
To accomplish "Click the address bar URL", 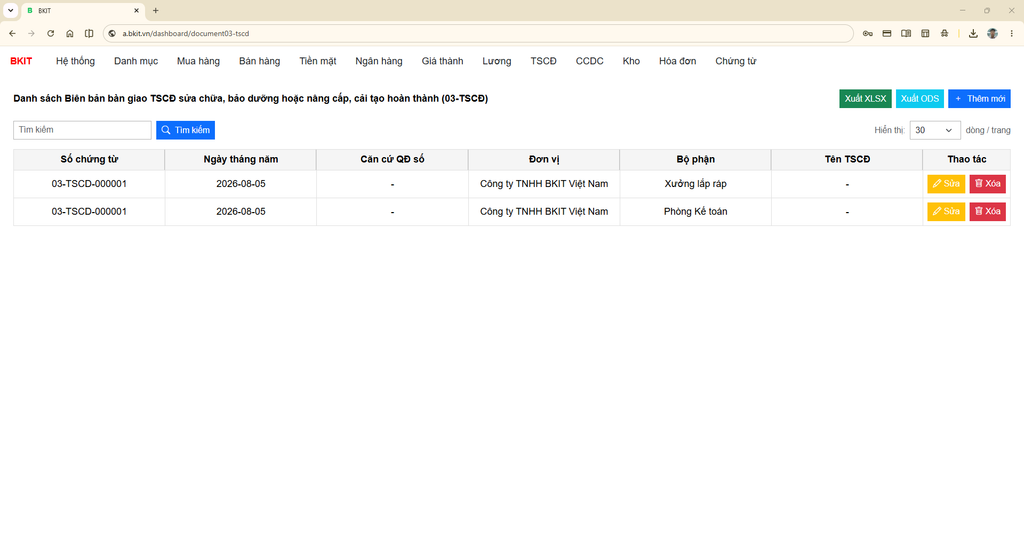I will click(x=185, y=33).
